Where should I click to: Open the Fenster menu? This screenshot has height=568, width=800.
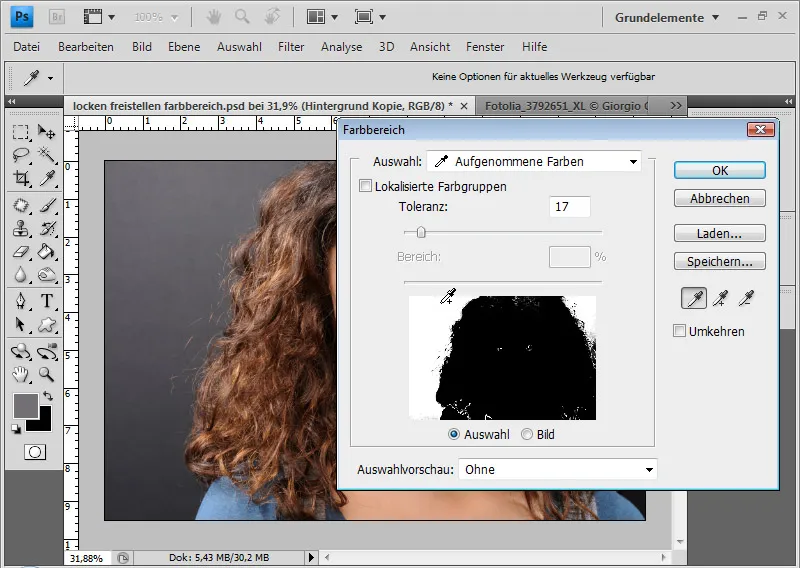(x=485, y=47)
